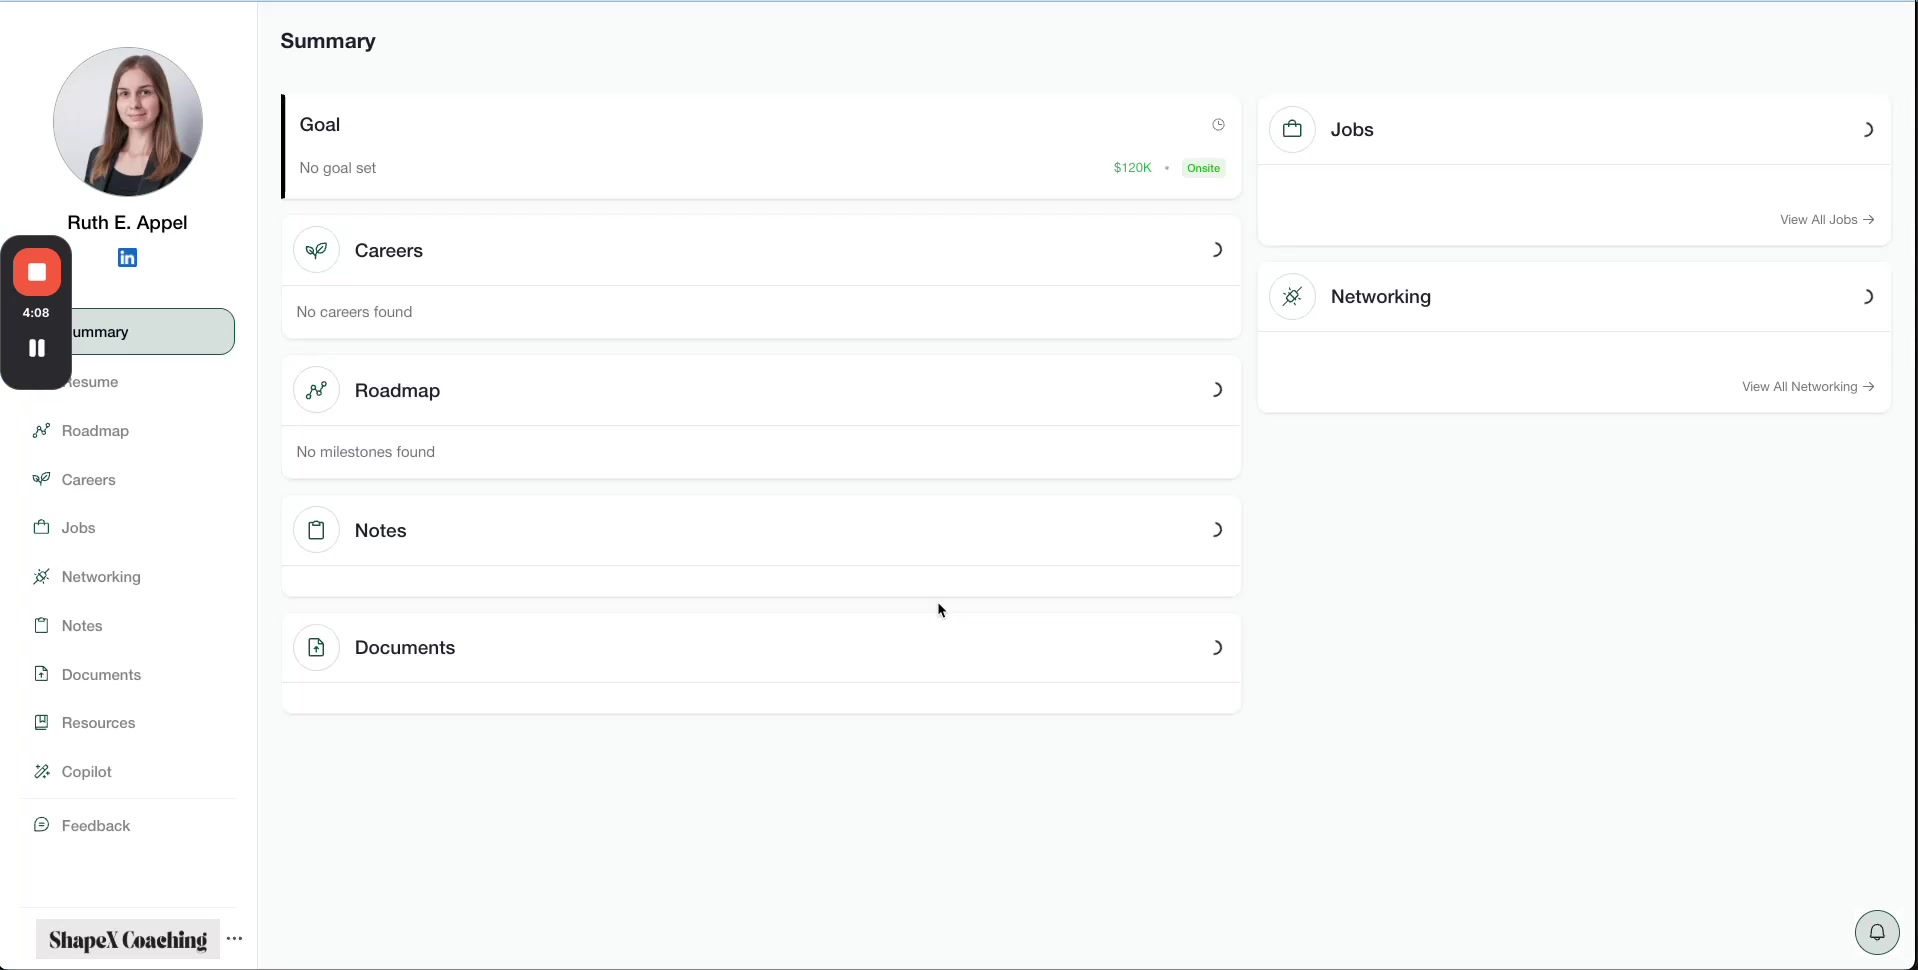Image resolution: width=1918 pixels, height=970 pixels.
Task: Click the notification bell
Action: tap(1877, 931)
